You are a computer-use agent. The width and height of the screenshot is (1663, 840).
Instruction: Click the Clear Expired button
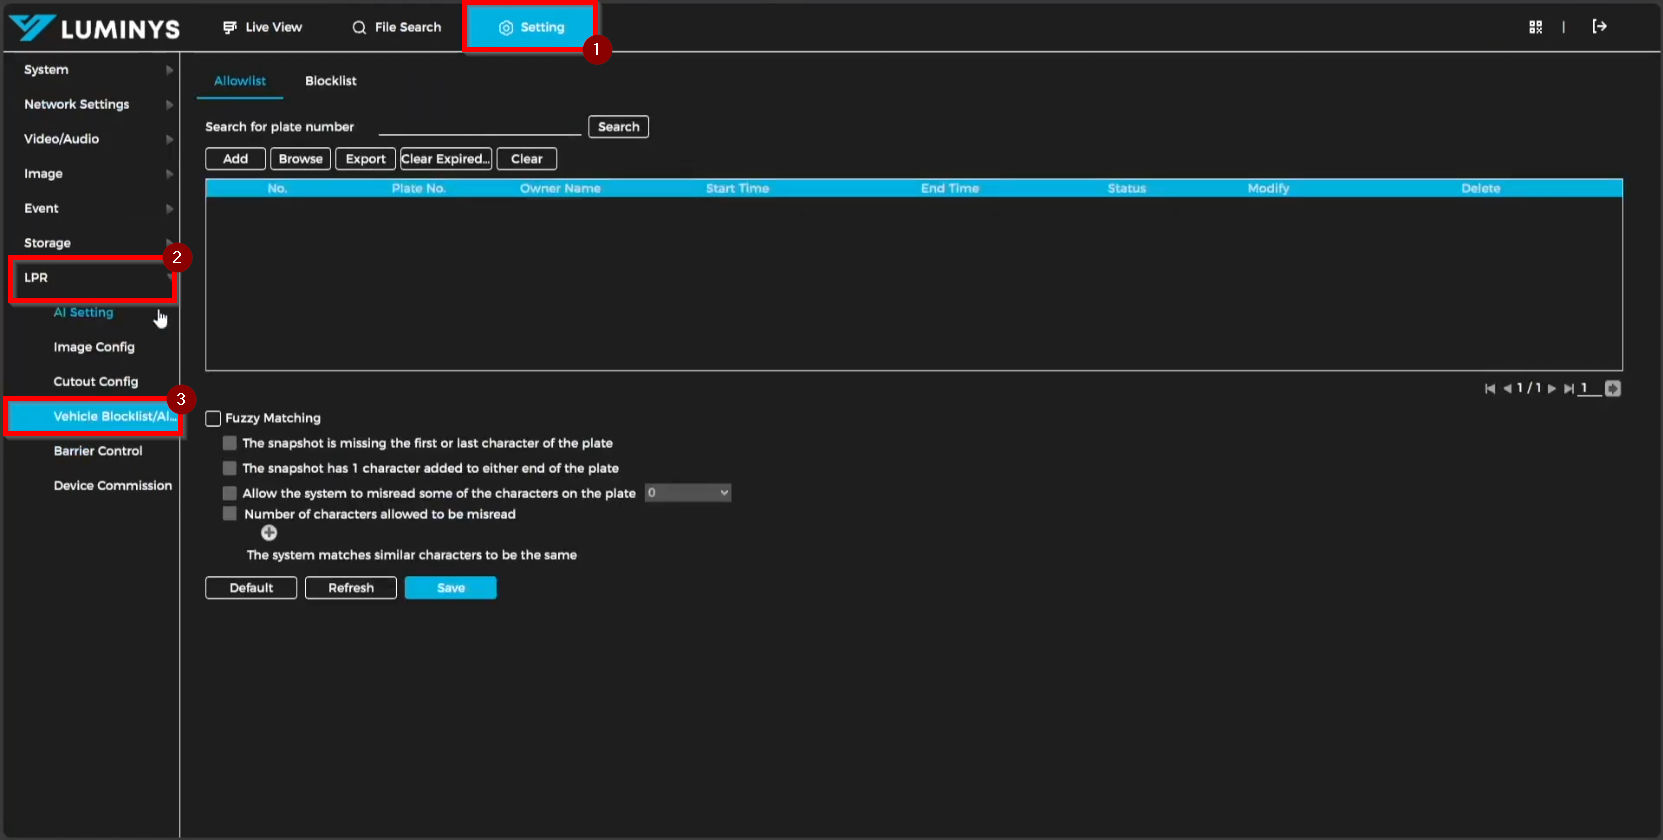(x=446, y=159)
